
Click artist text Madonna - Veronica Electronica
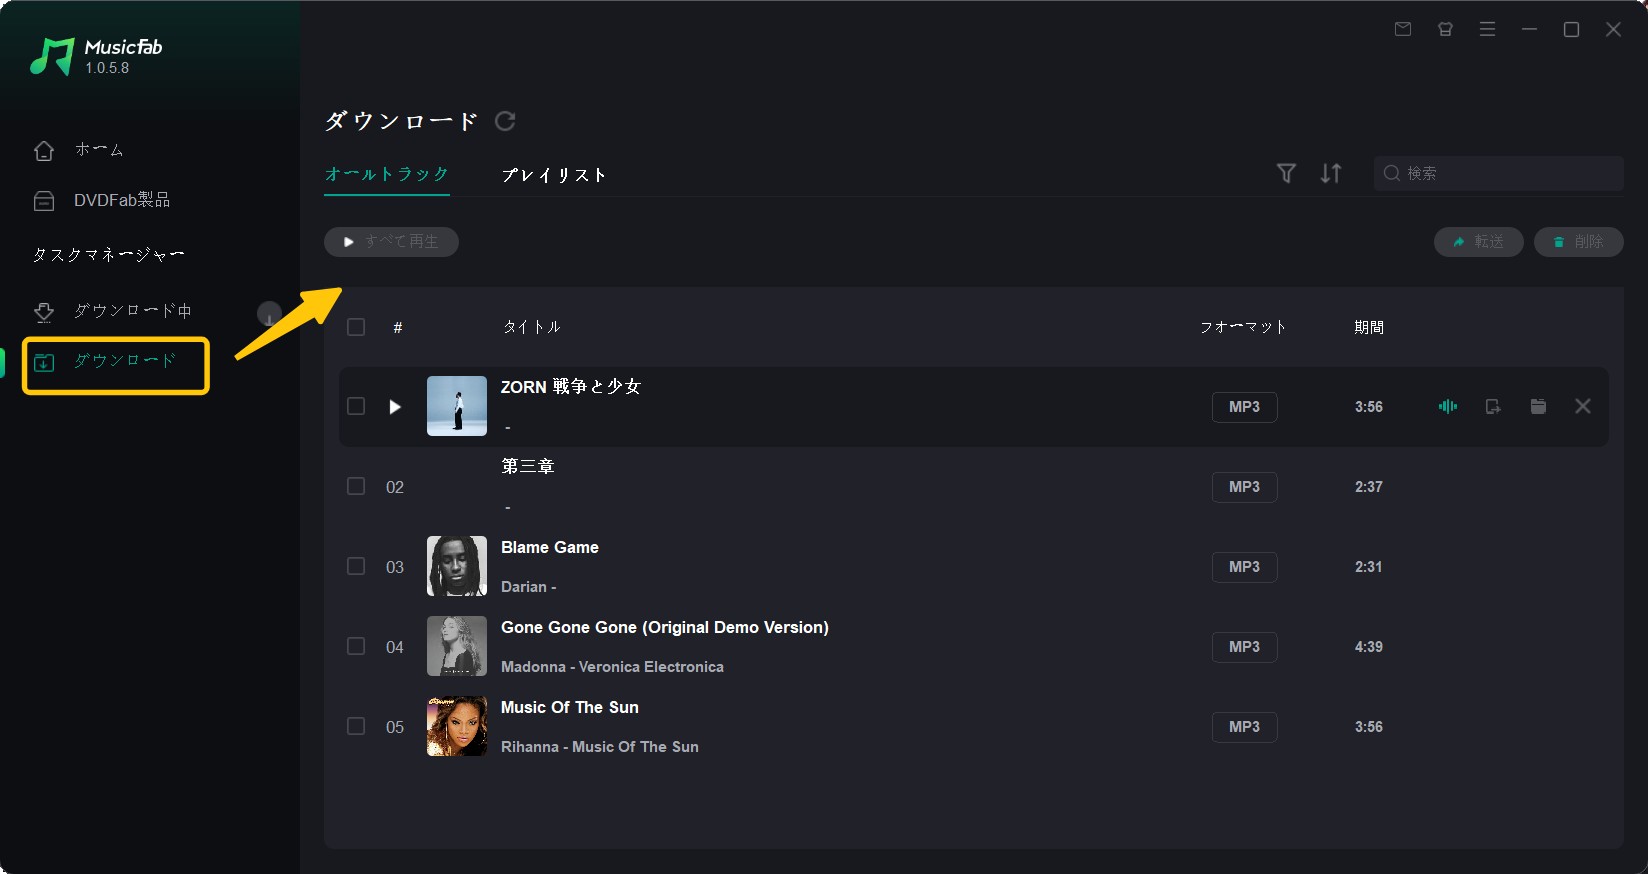click(612, 667)
